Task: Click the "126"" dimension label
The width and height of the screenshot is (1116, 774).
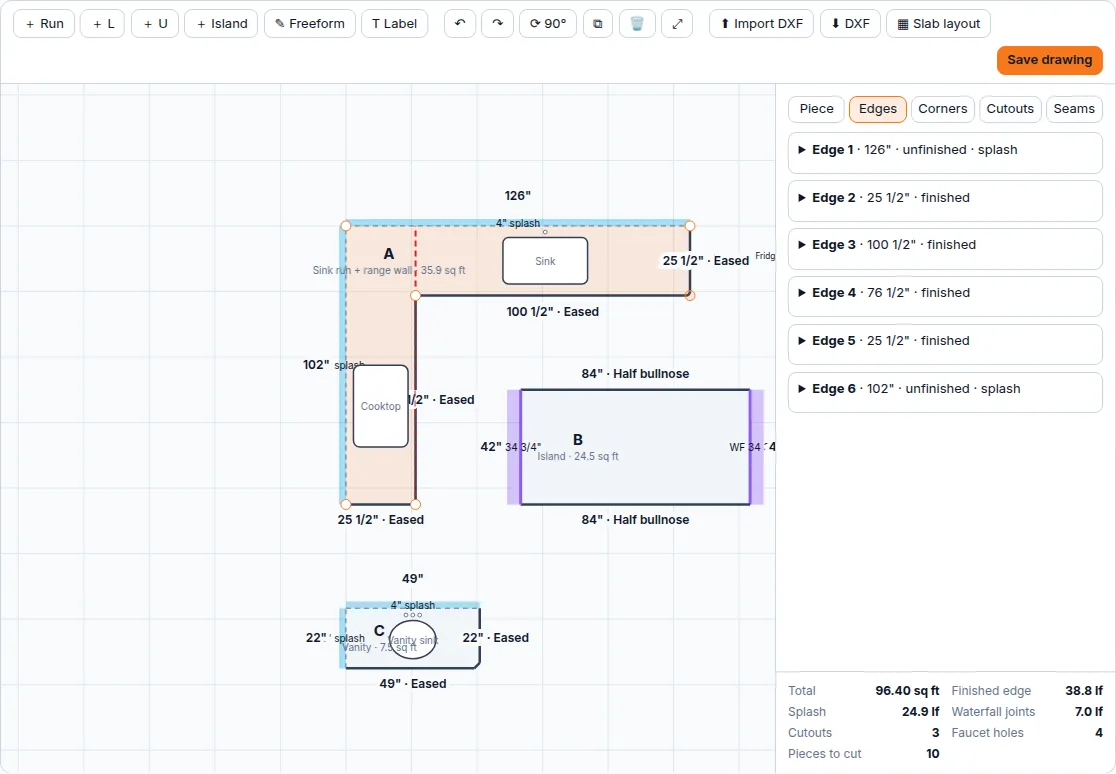Action: click(517, 196)
